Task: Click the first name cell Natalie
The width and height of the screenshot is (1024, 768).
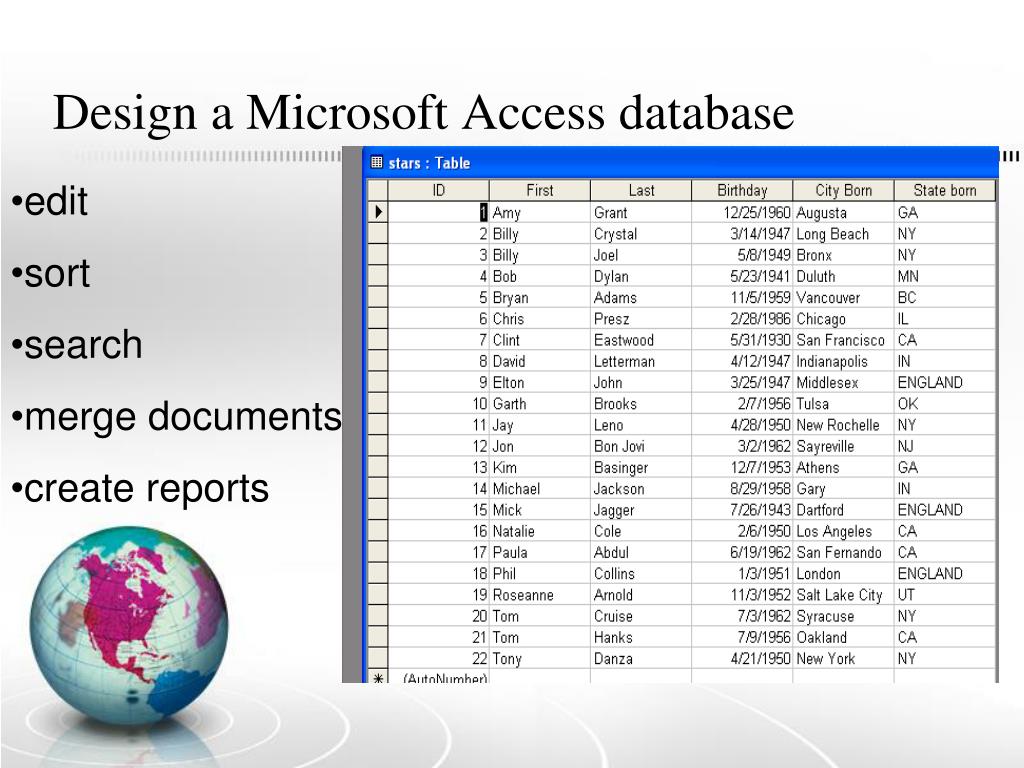Action: pyautogui.click(x=540, y=531)
